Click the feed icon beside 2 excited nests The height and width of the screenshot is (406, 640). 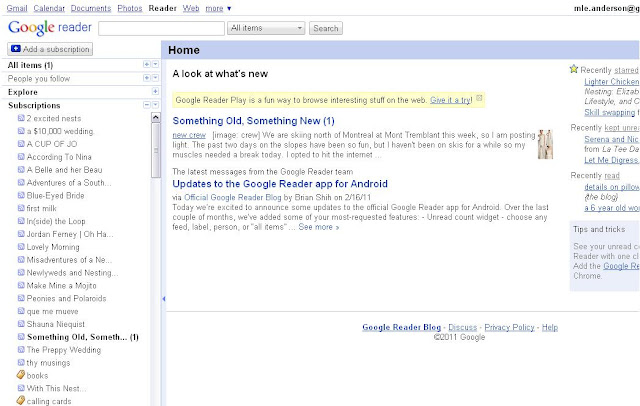point(21,118)
